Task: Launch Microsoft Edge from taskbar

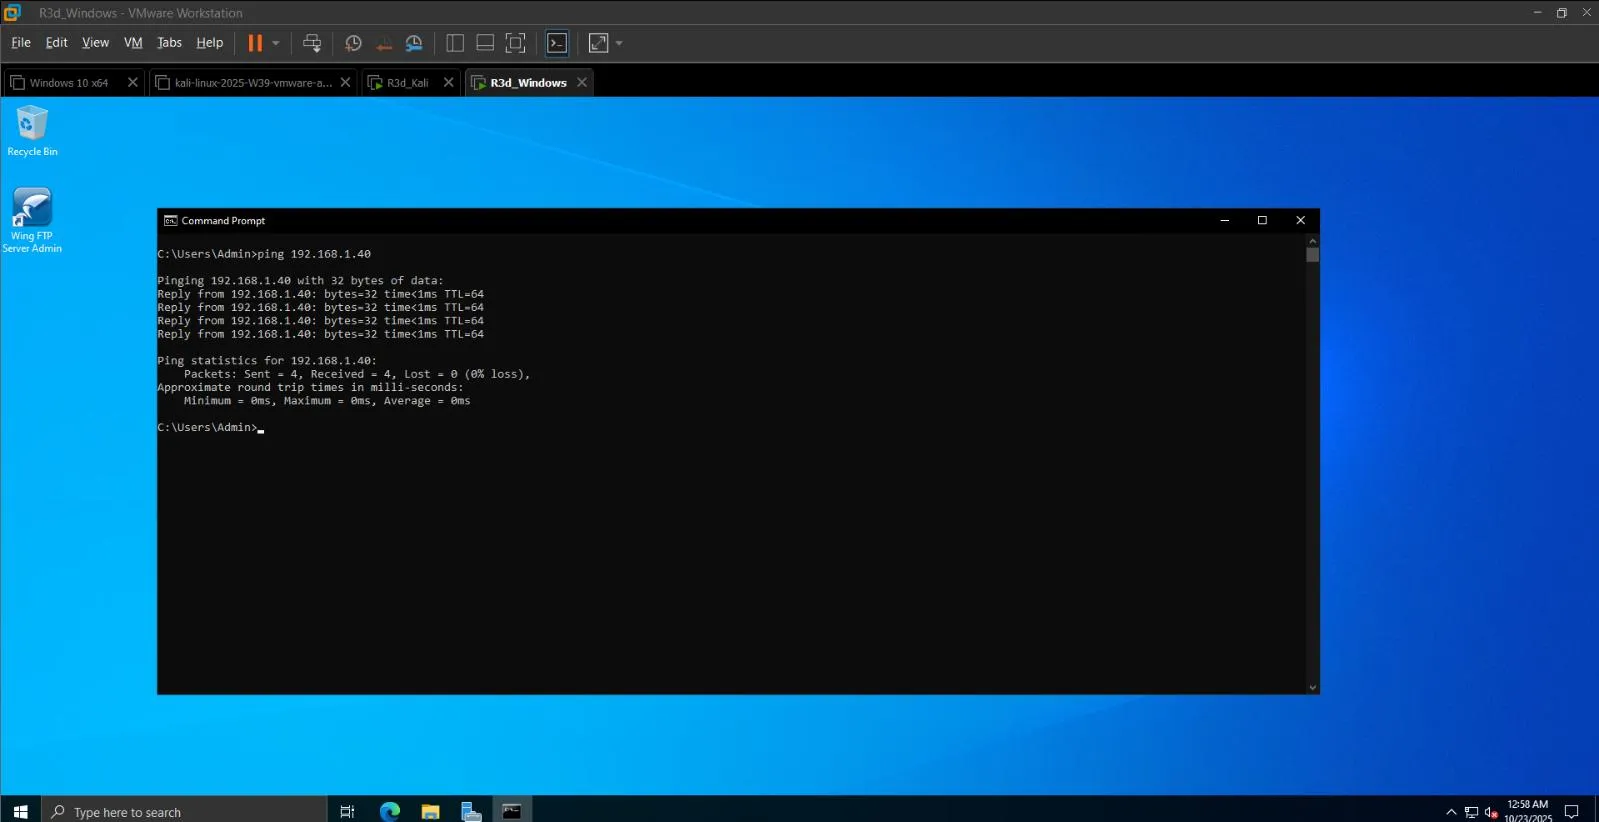Action: [x=390, y=811]
